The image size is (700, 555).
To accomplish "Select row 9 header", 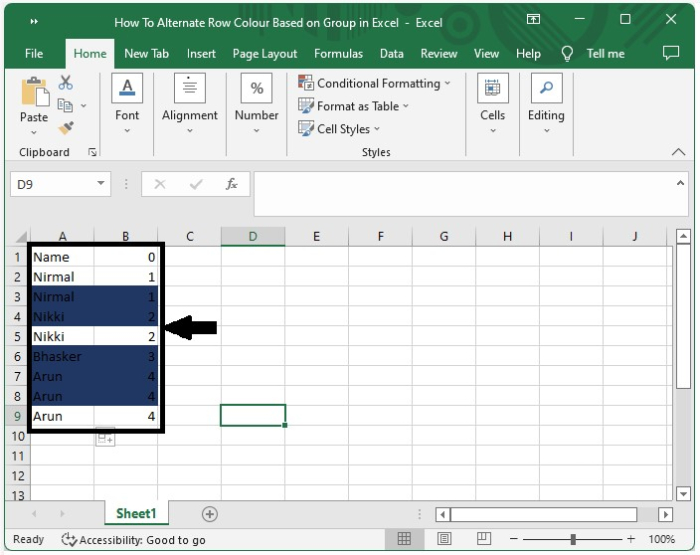I will tap(17, 416).
